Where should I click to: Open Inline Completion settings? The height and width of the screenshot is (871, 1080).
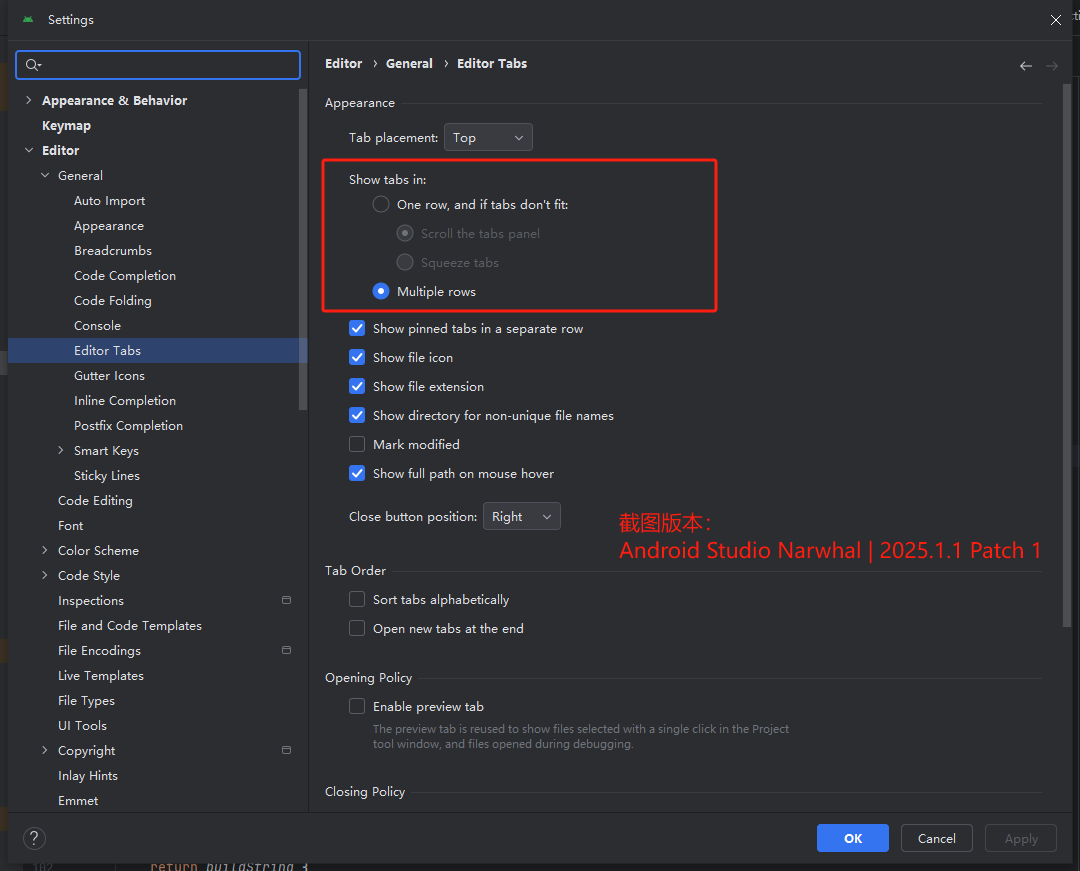(x=125, y=400)
